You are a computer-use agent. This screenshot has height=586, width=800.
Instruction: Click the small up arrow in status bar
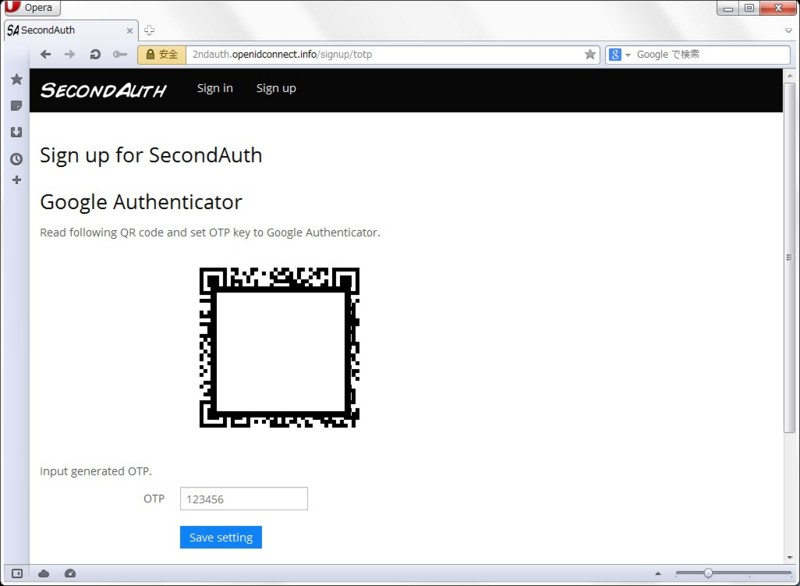[658, 574]
